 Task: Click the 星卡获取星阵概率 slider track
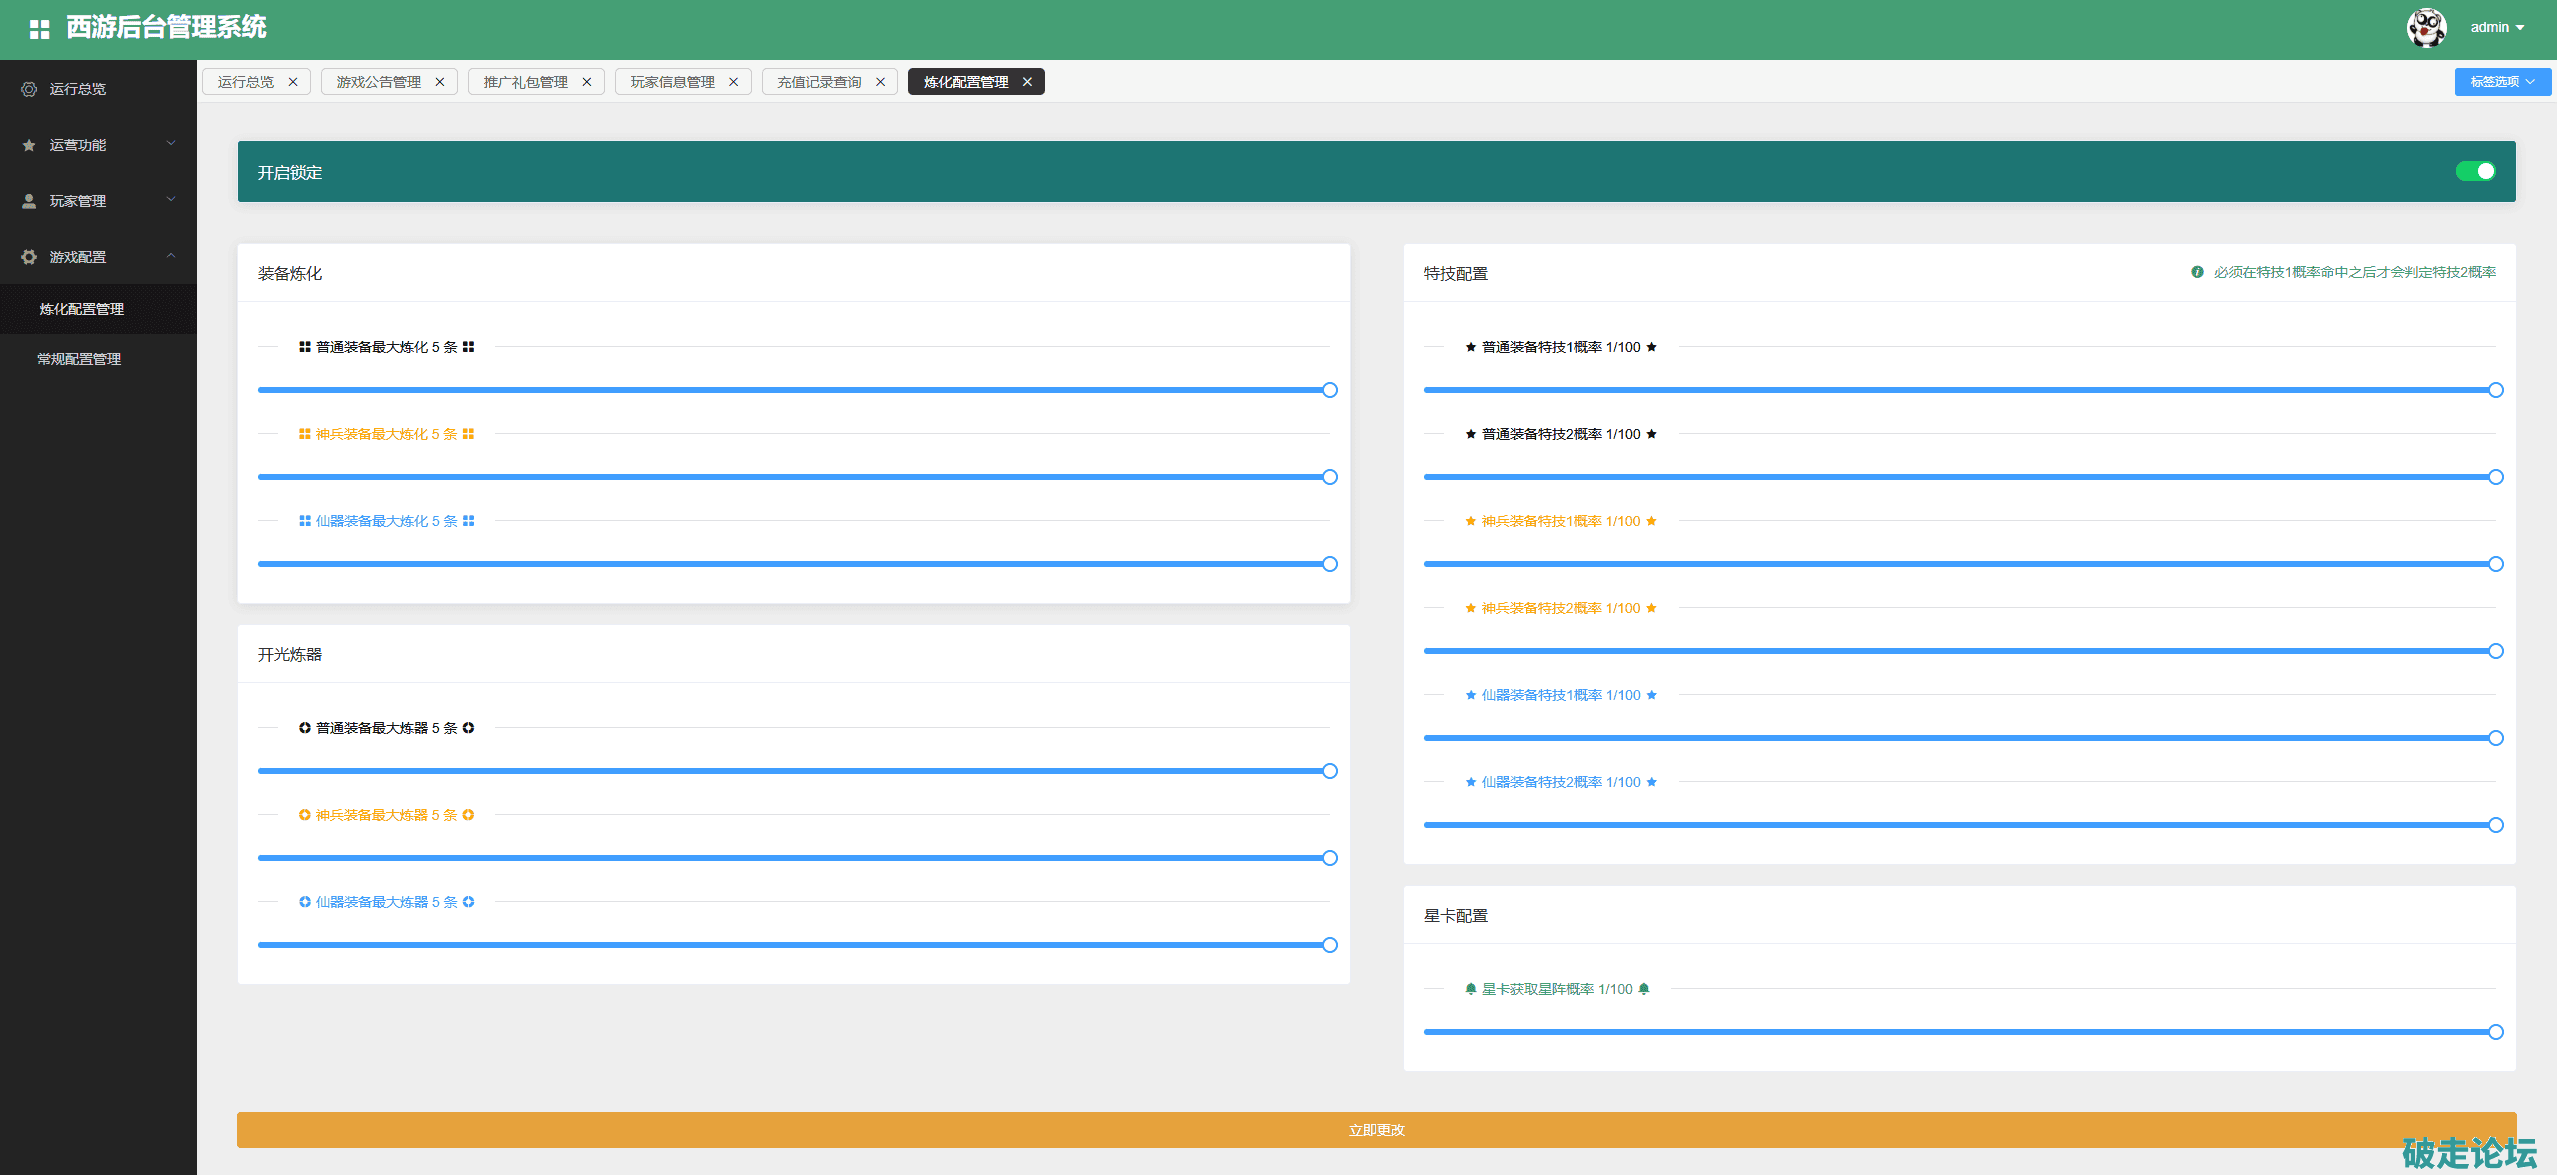1958,1031
